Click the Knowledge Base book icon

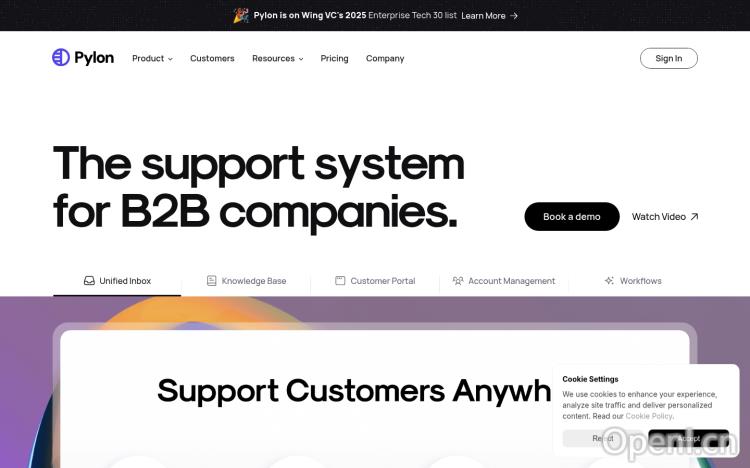211,281
